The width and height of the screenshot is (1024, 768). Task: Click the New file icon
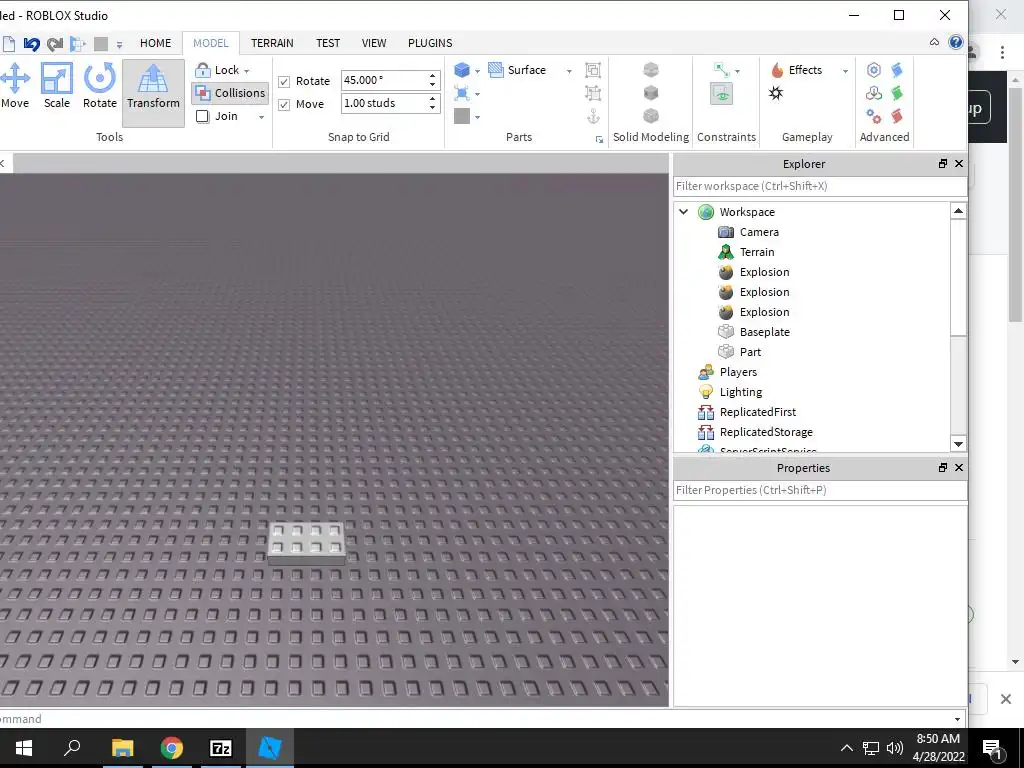tap(9, 44)
